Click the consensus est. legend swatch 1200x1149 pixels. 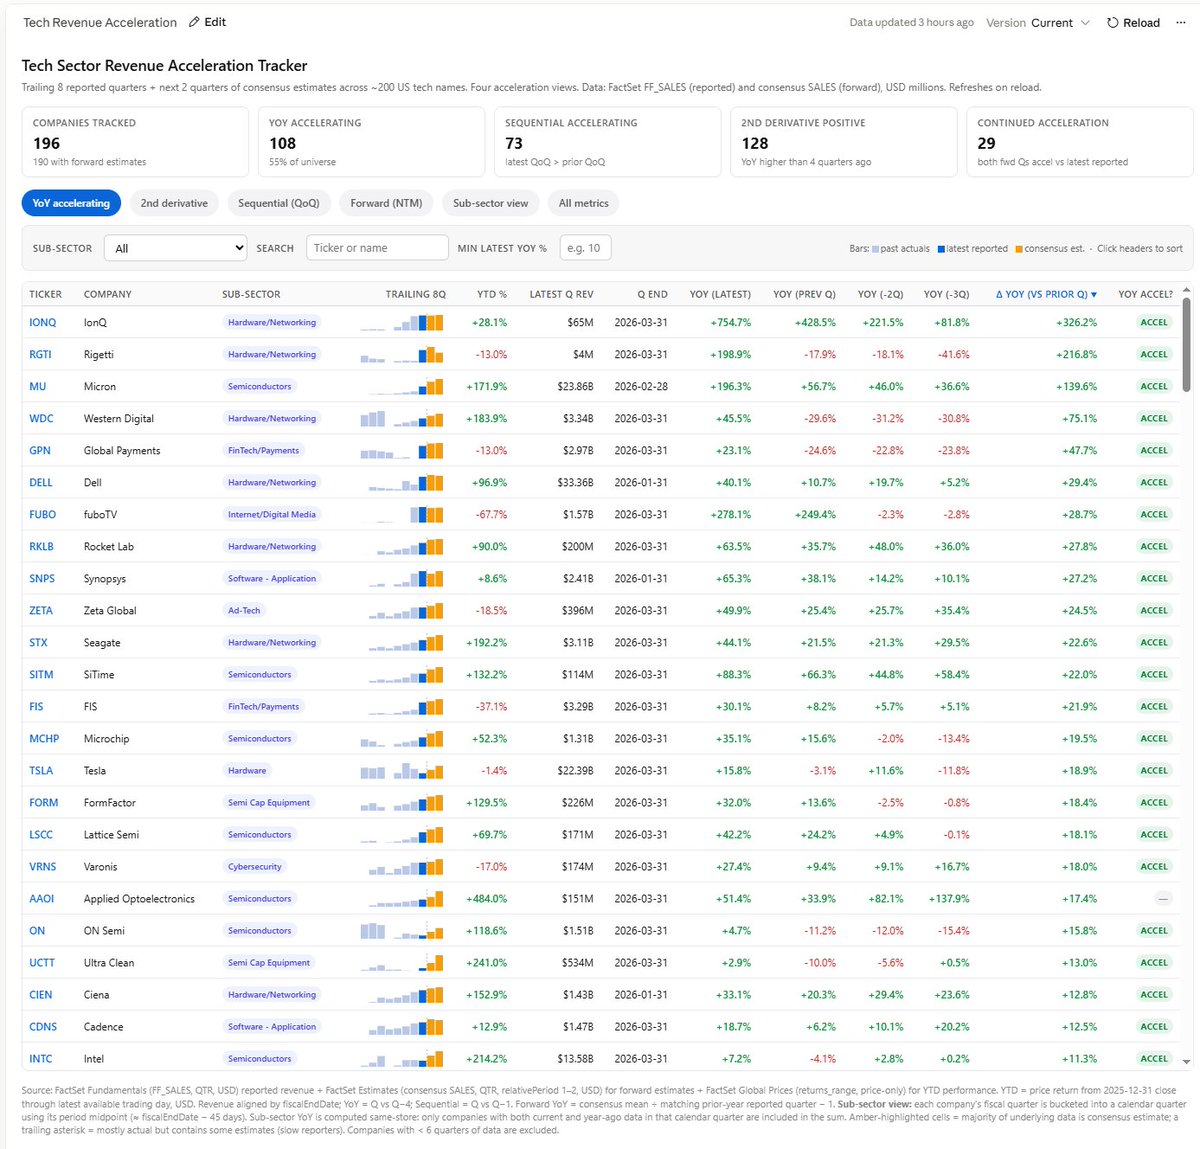click(1019, 249)
